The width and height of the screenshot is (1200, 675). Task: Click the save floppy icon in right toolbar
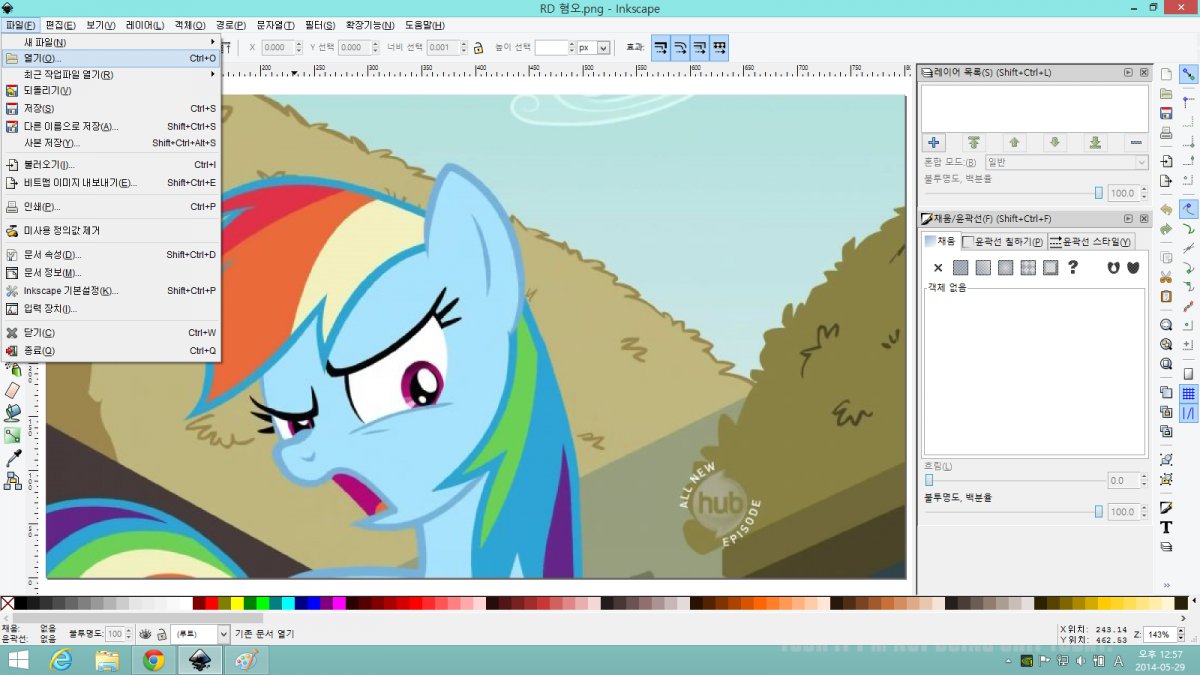click(x=1166, y=113)
